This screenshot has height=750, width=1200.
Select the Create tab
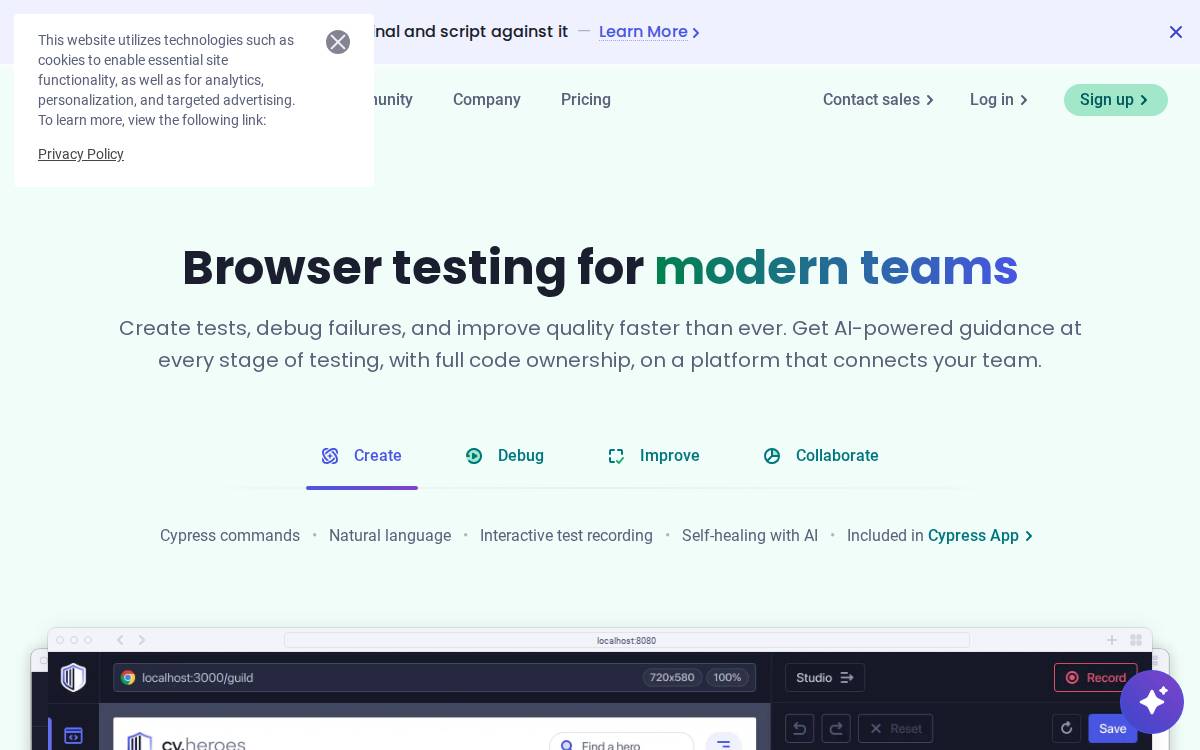coord(362,456)
